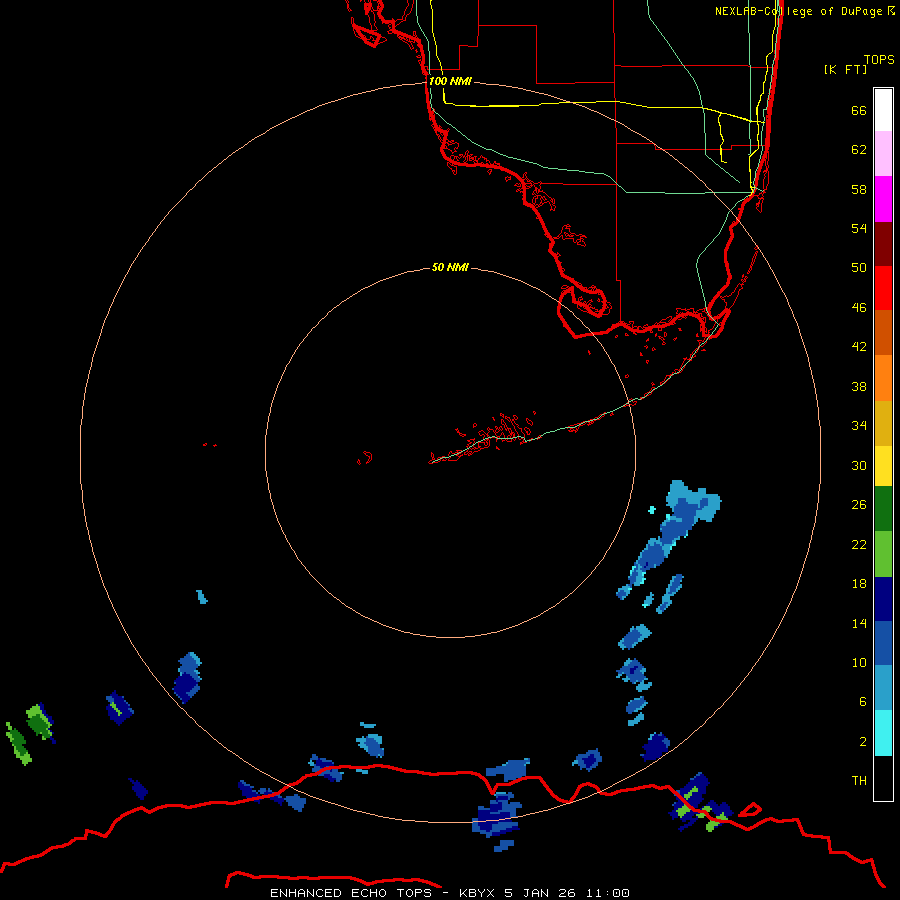Click the "50 NMI" range ring label
This screenshot has width=900, height=900.
point(450,267)
